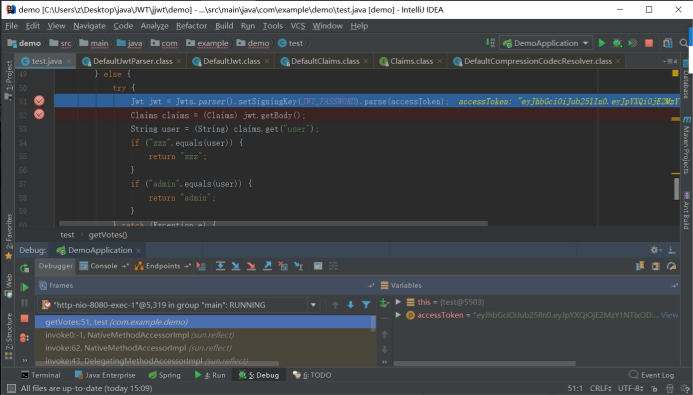Click the Build project arrow icon
Viewport: 693px width, 395px height.
490,42
